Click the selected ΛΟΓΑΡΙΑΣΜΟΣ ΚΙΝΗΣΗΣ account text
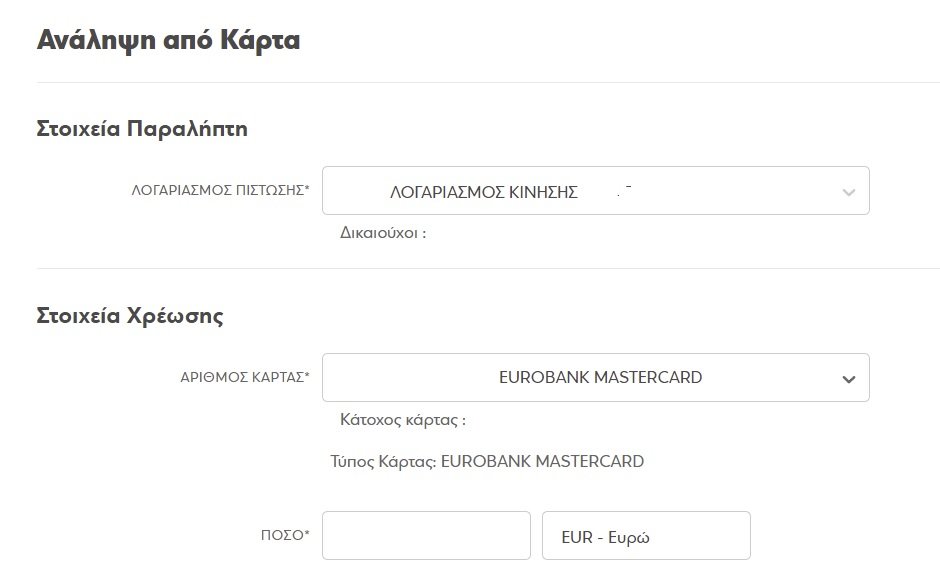Image resolution: width=940 pixels, height=579 pixels. (484, 192)
